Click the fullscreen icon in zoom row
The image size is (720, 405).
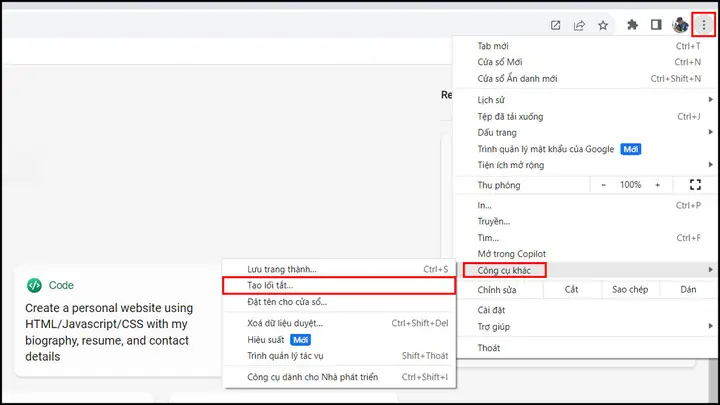click(x=695, y=185)
